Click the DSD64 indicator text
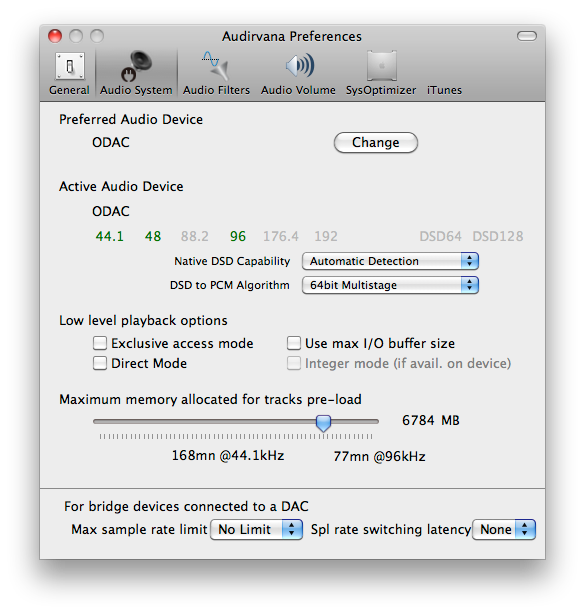This screenshot has height=614, width=585. click(441, 236)
